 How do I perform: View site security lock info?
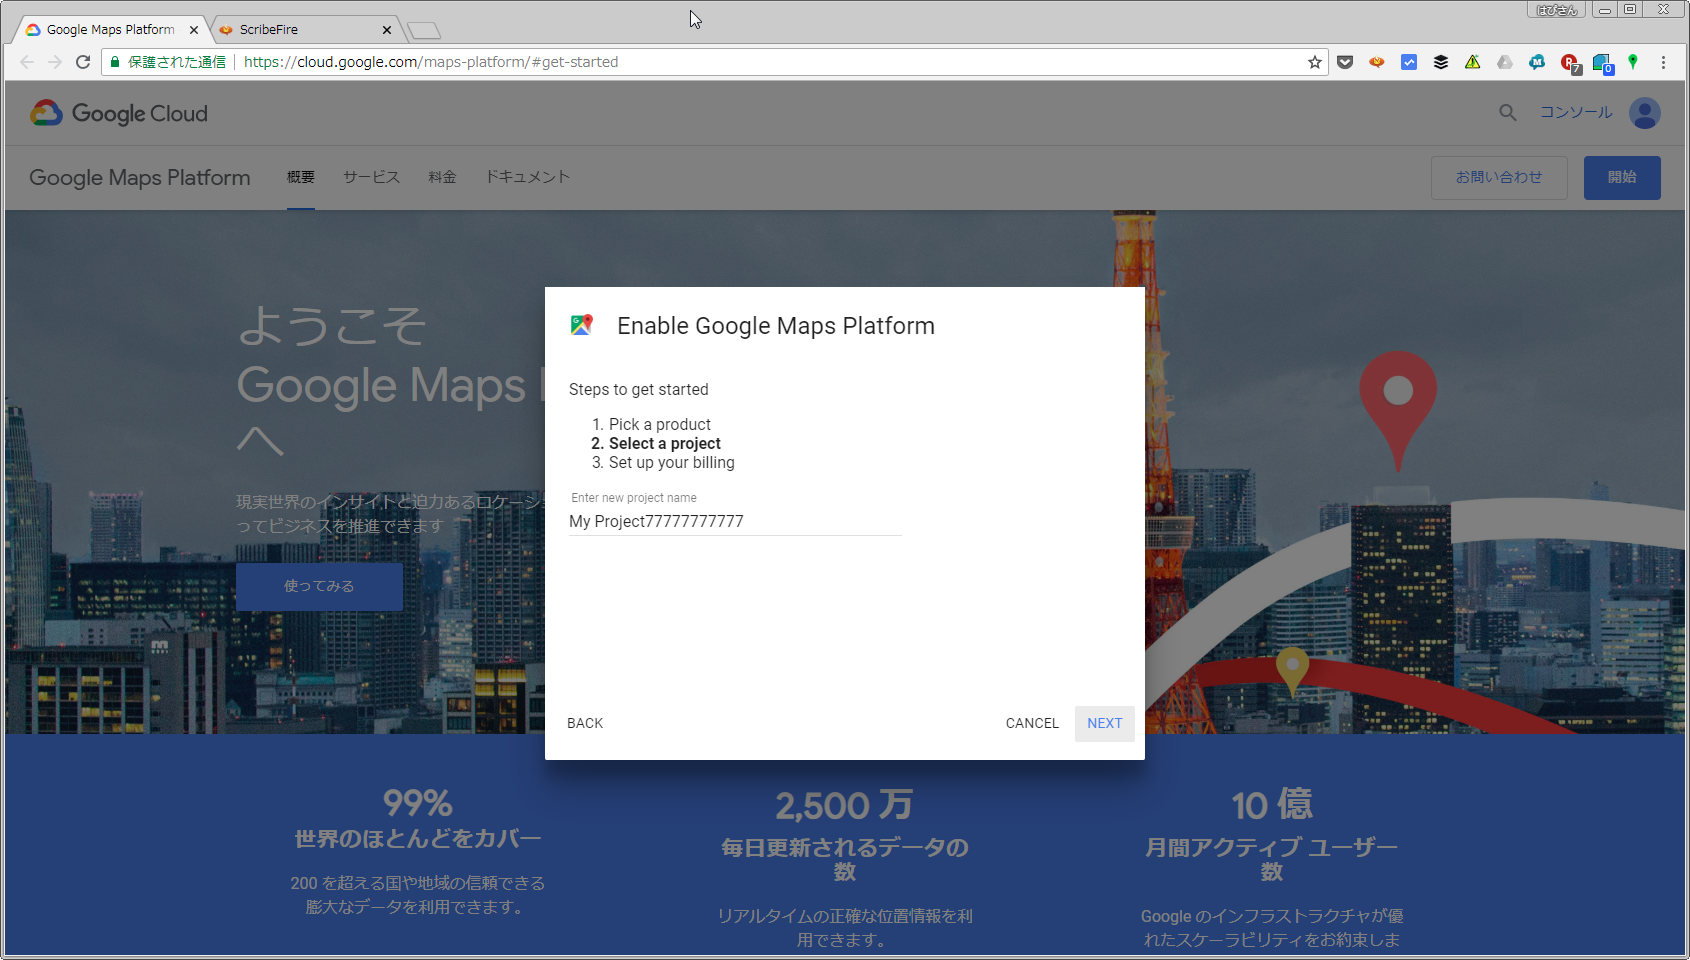(x=115, y=62)
